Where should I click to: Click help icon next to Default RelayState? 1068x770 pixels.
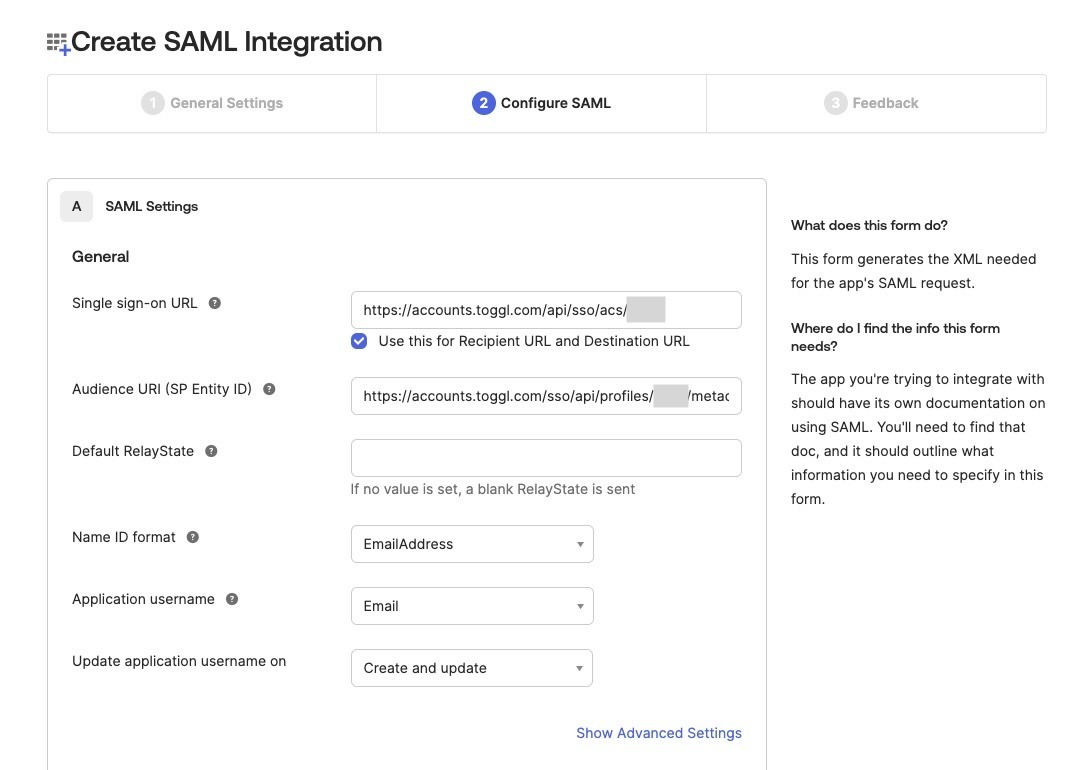click(211, 451)
